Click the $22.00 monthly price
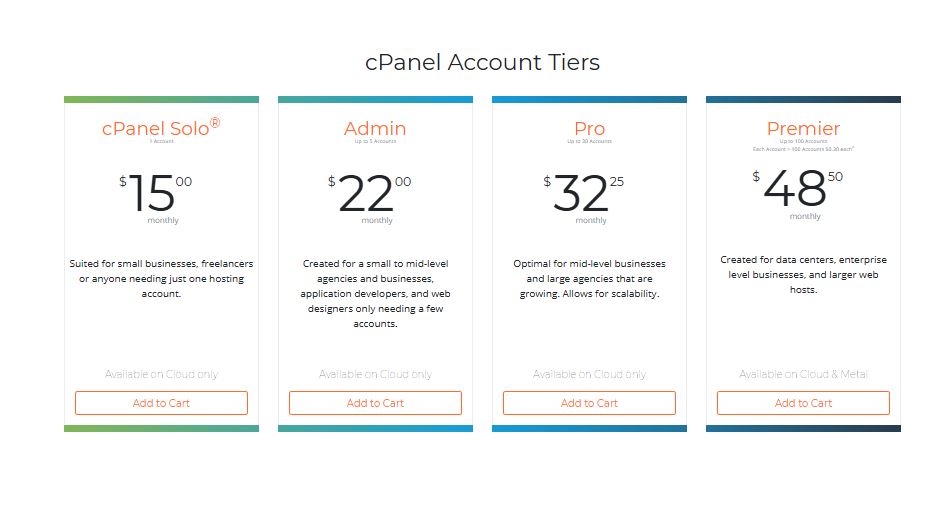This screenshot has width=941, height=526. [x=367, y=193]
